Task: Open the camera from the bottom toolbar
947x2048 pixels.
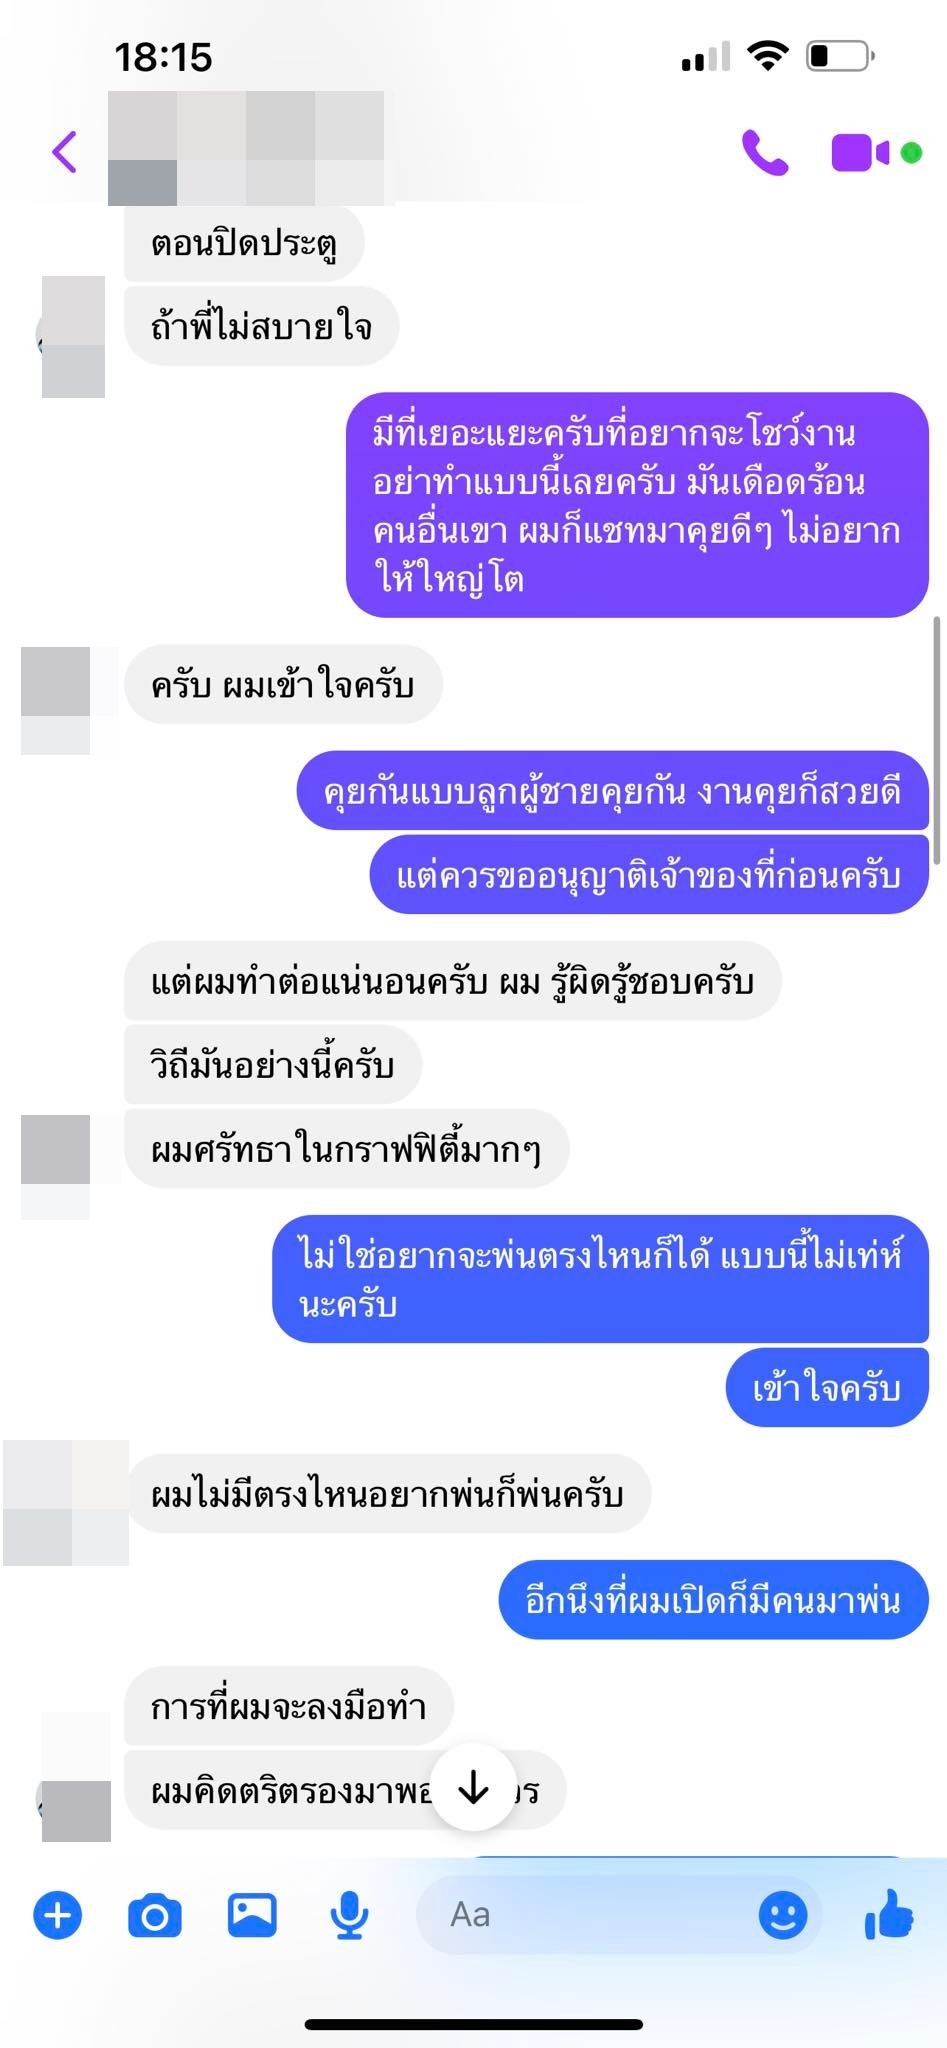Action: point(155,1915)
